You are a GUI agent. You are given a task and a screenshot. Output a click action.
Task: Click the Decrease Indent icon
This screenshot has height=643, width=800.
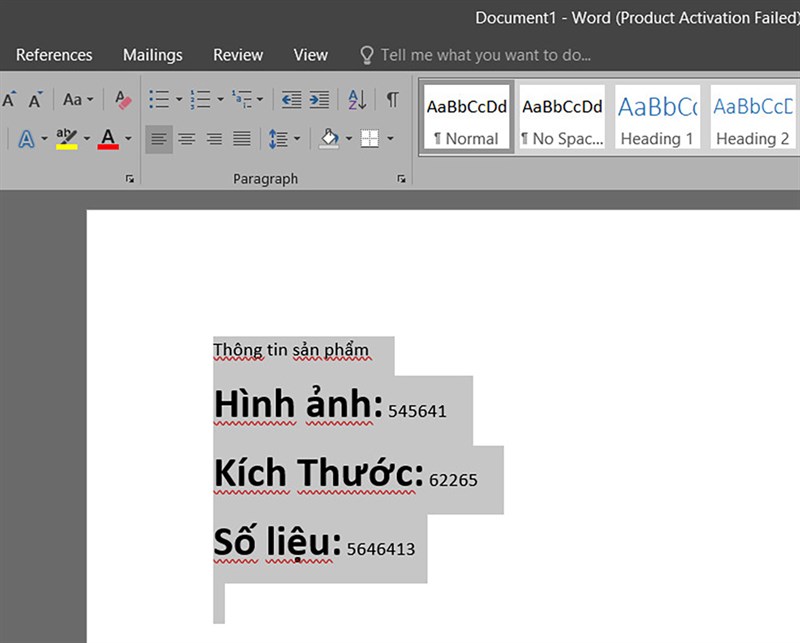coord(290,99)
